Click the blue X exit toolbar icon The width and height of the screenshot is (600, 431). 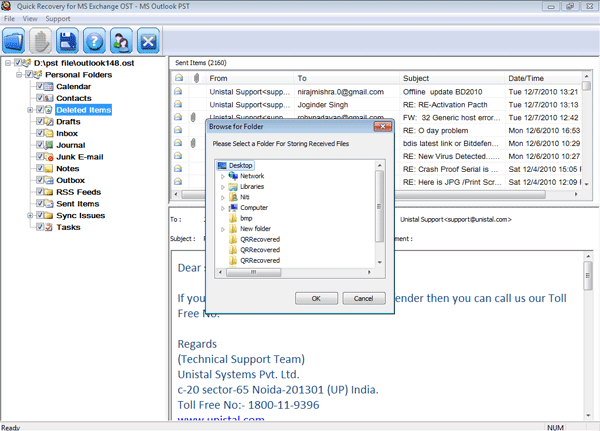[x=148, y=40]
